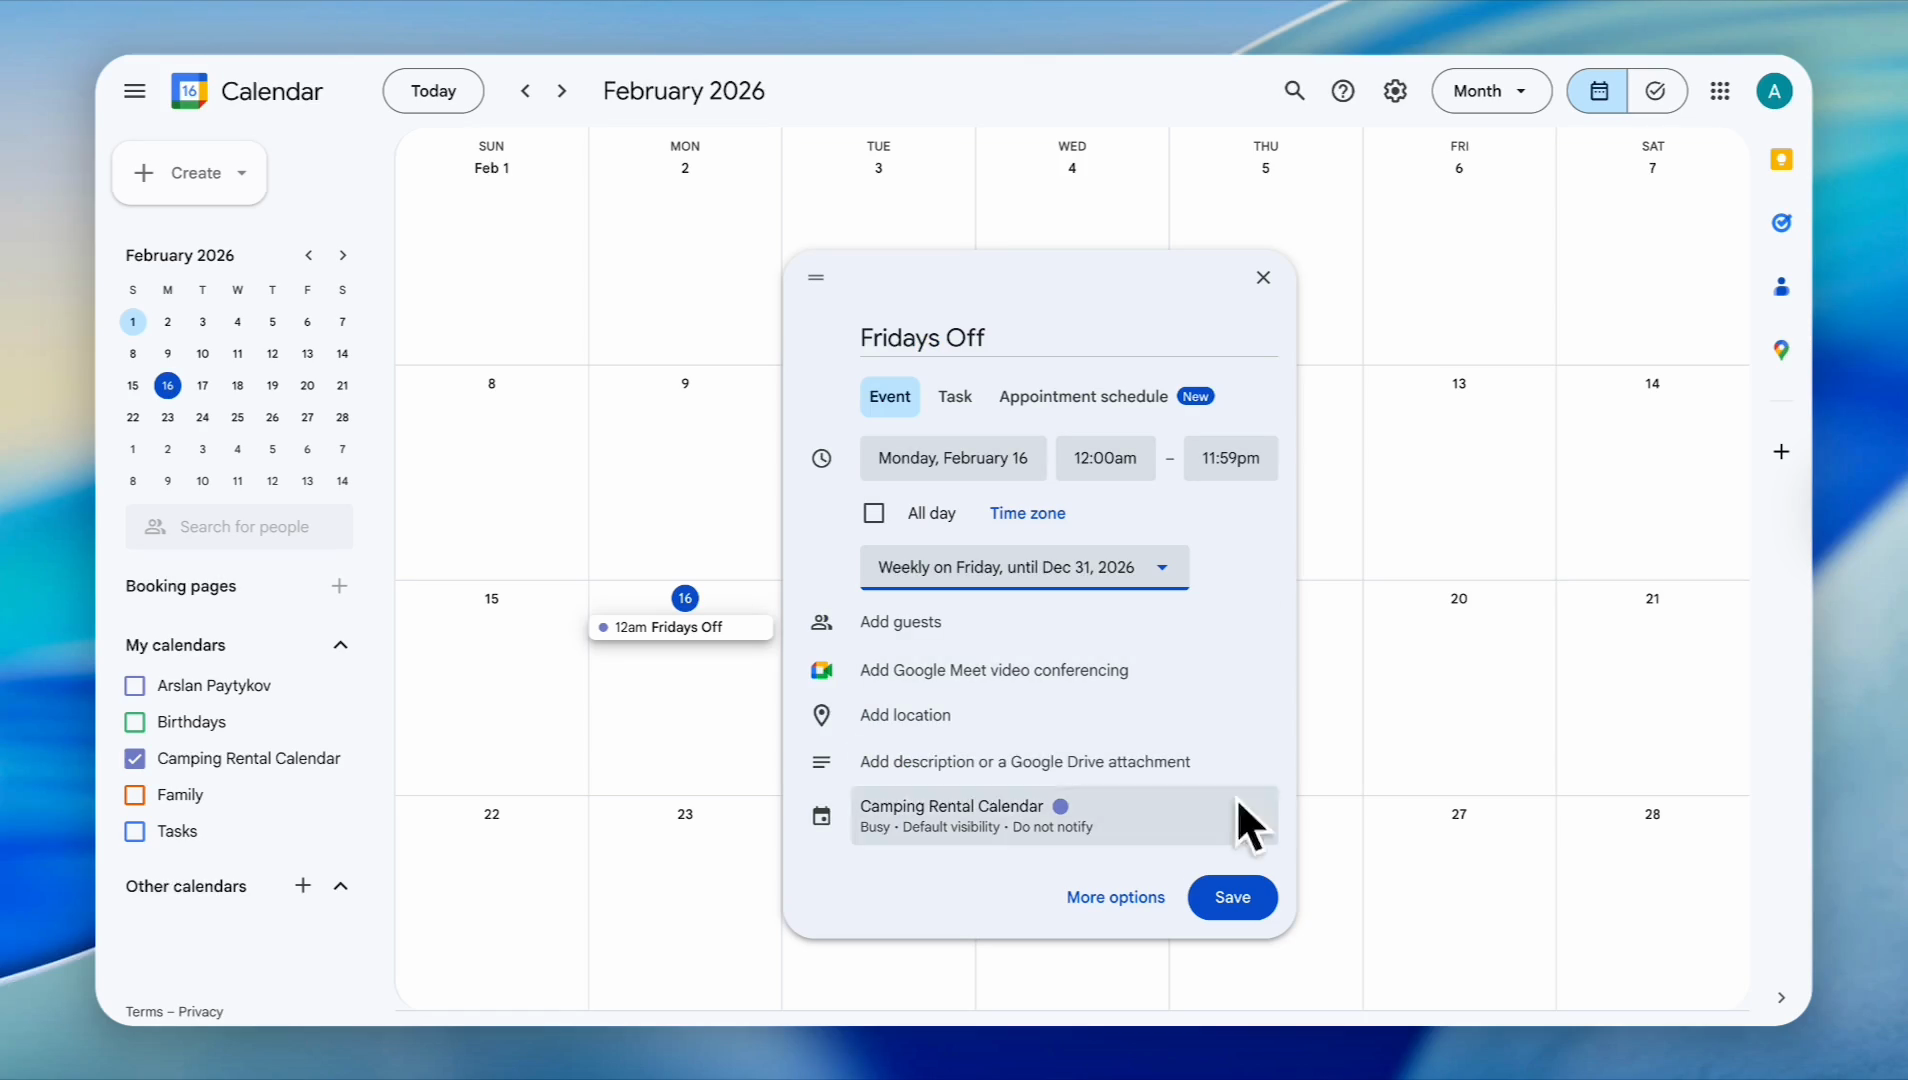Uncheck Camping Rental Calendar in My calendars
The image size is (1908, 1080).
coord(135,759)
